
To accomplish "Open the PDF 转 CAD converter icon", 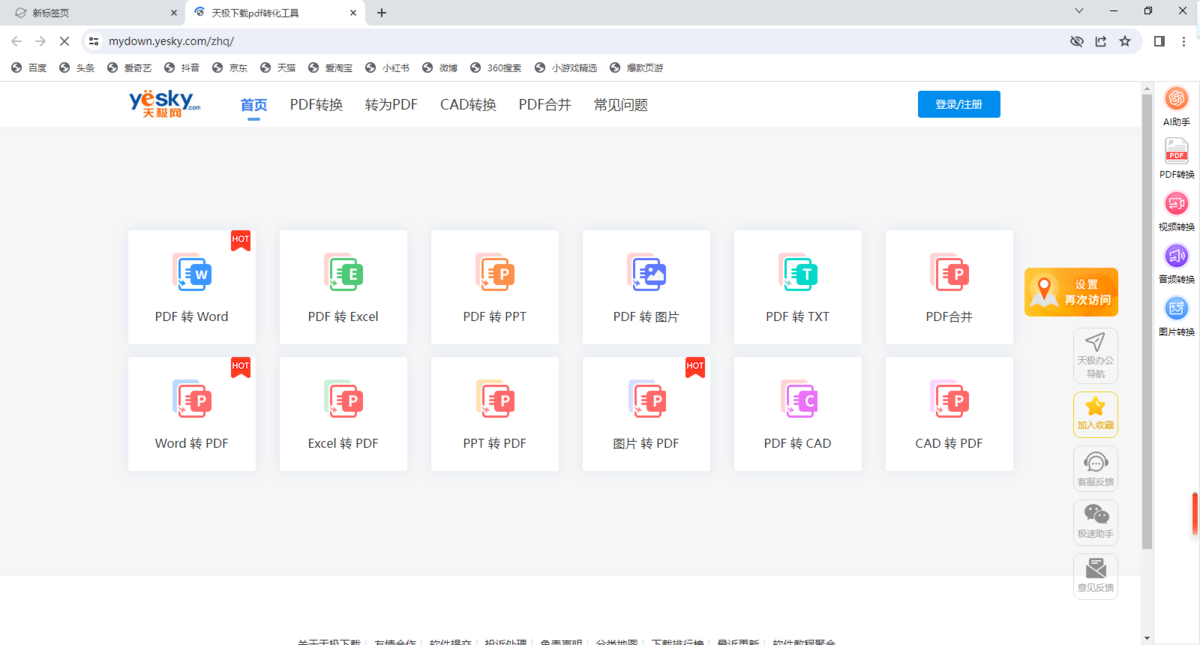I will click(798, 399).
